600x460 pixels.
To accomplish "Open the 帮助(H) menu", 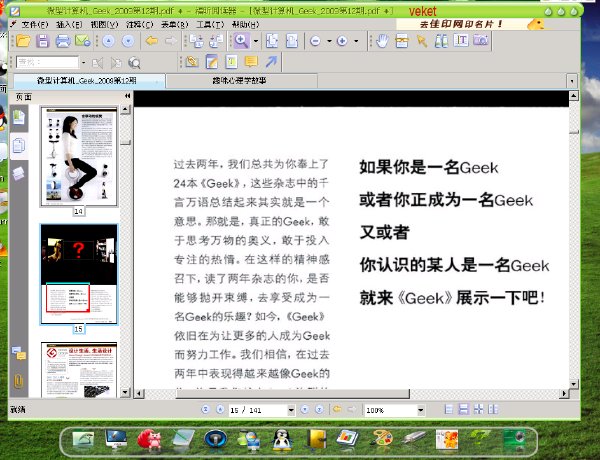I will click(245, 24).
